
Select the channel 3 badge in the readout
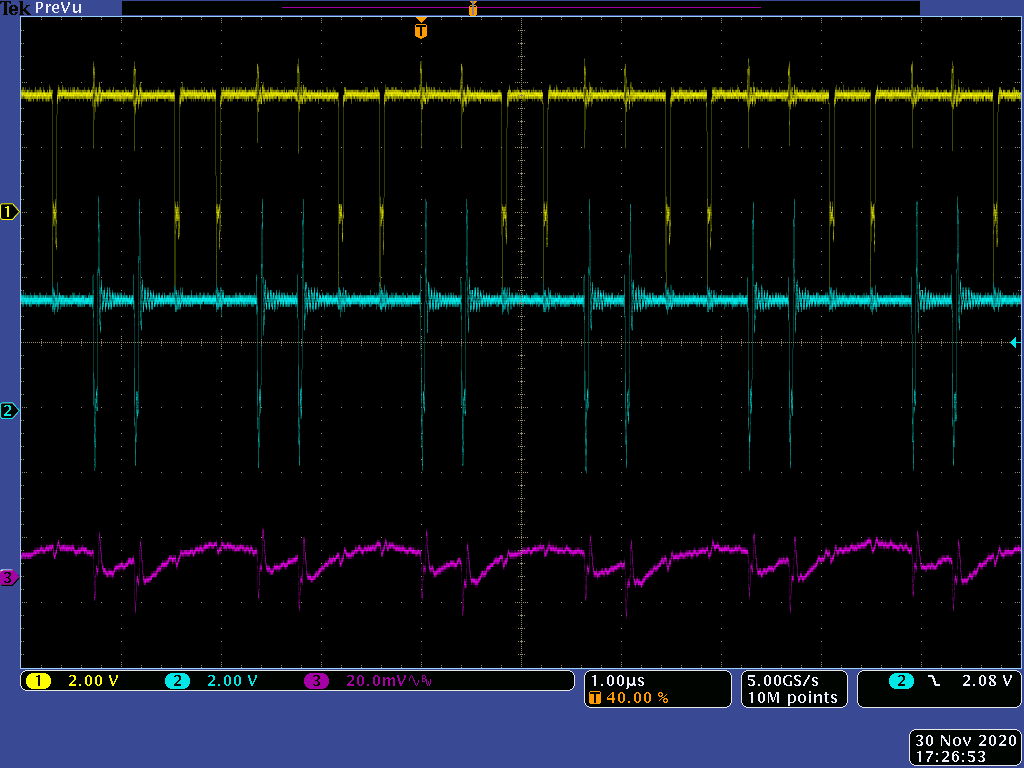tap(316, 681)
